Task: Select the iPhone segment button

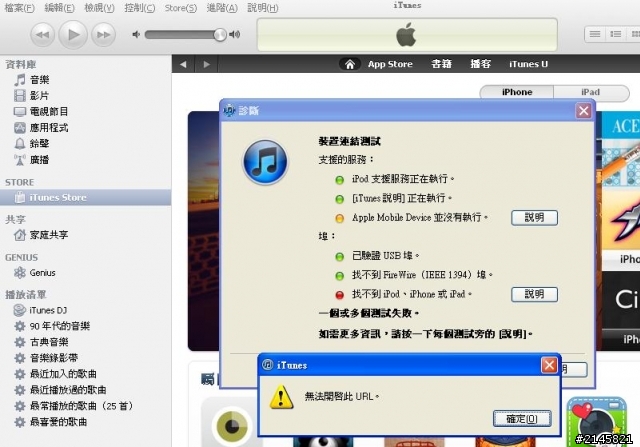Action: coord(517,92)
